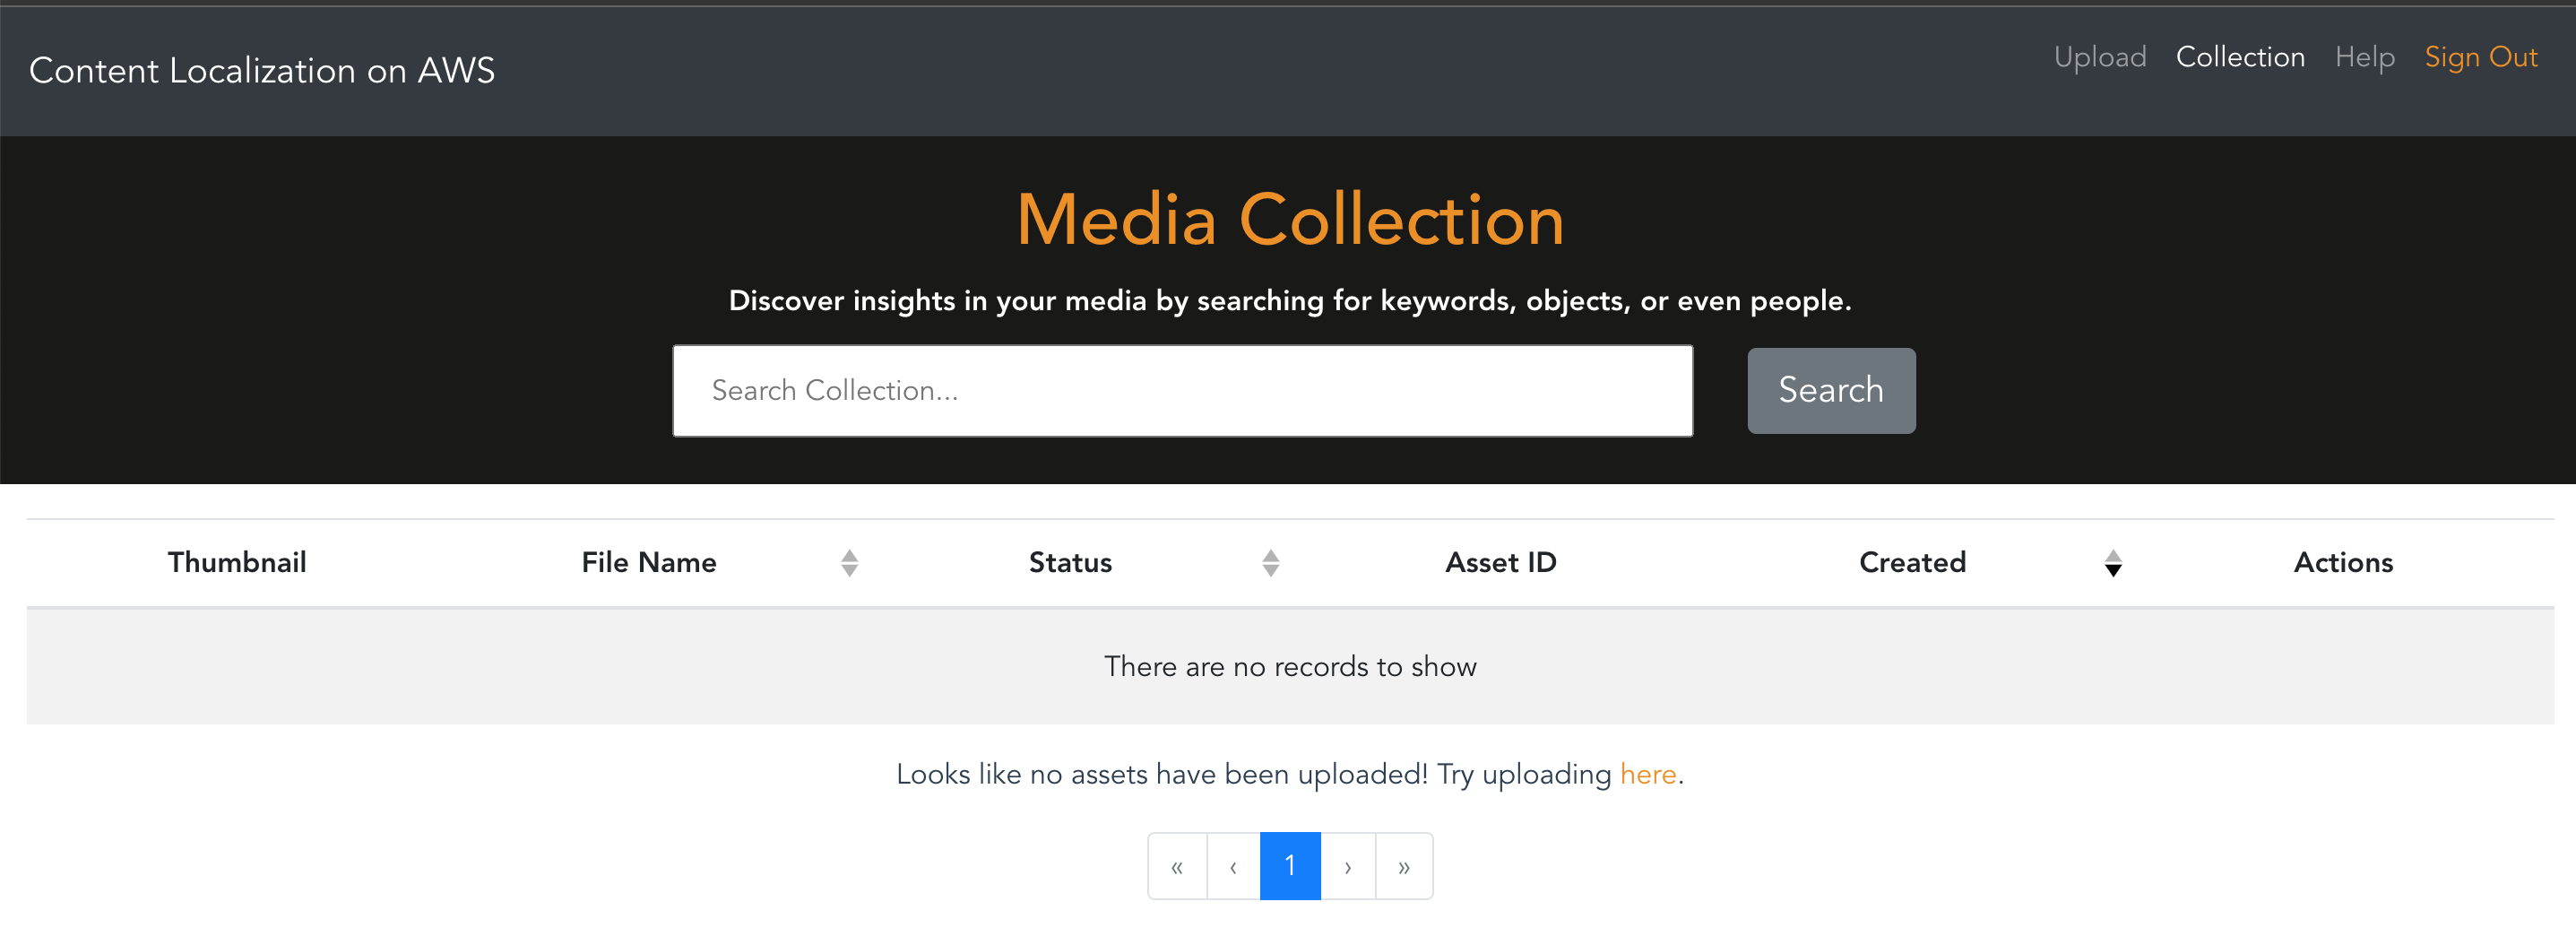This screenshot has height=945, width=2576.
Task: Click the Created column header
Action: tap(1912, 562)
